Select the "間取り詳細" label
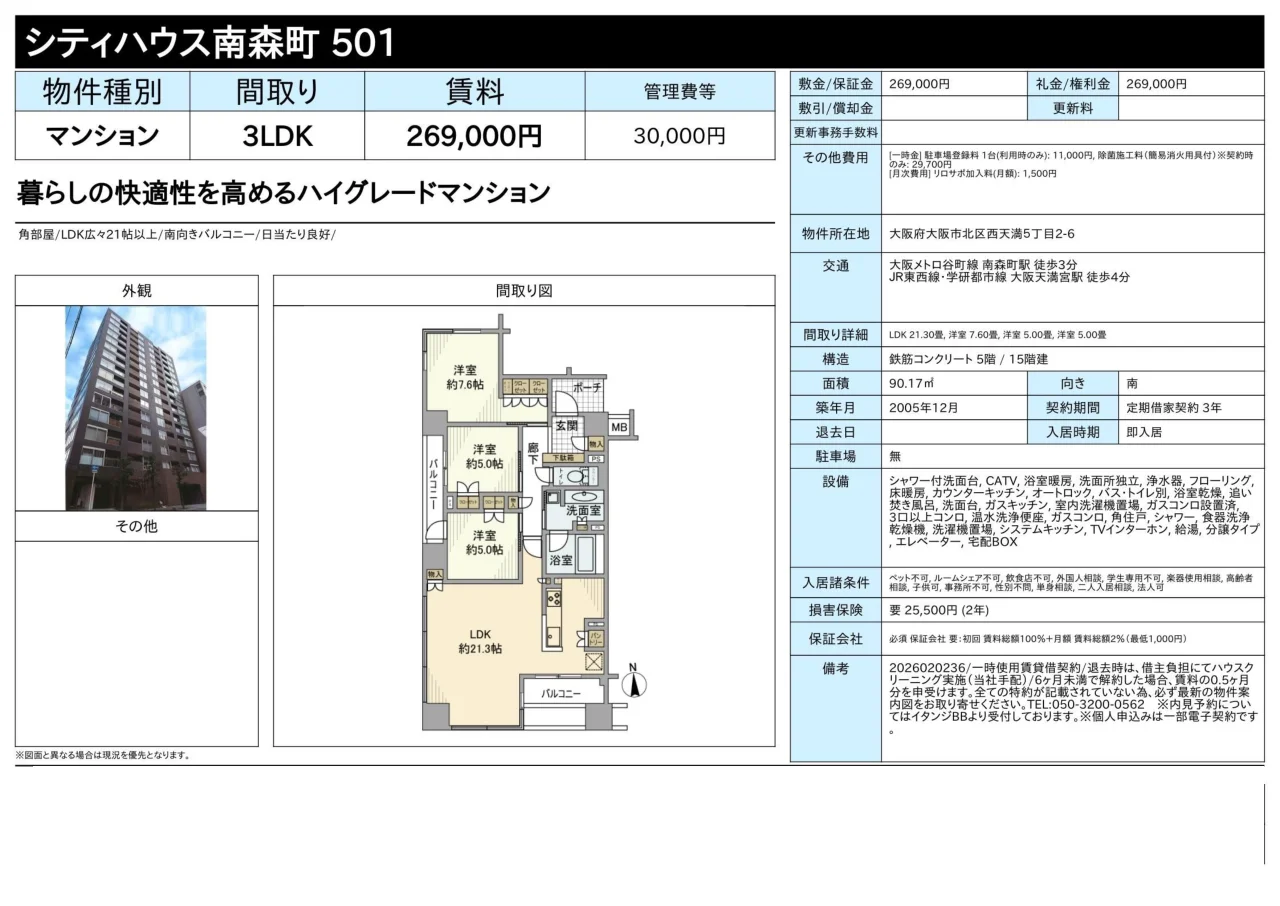The height and width of the screenshot is (906, 1280). pyautogui.click(x=836, y=335)
